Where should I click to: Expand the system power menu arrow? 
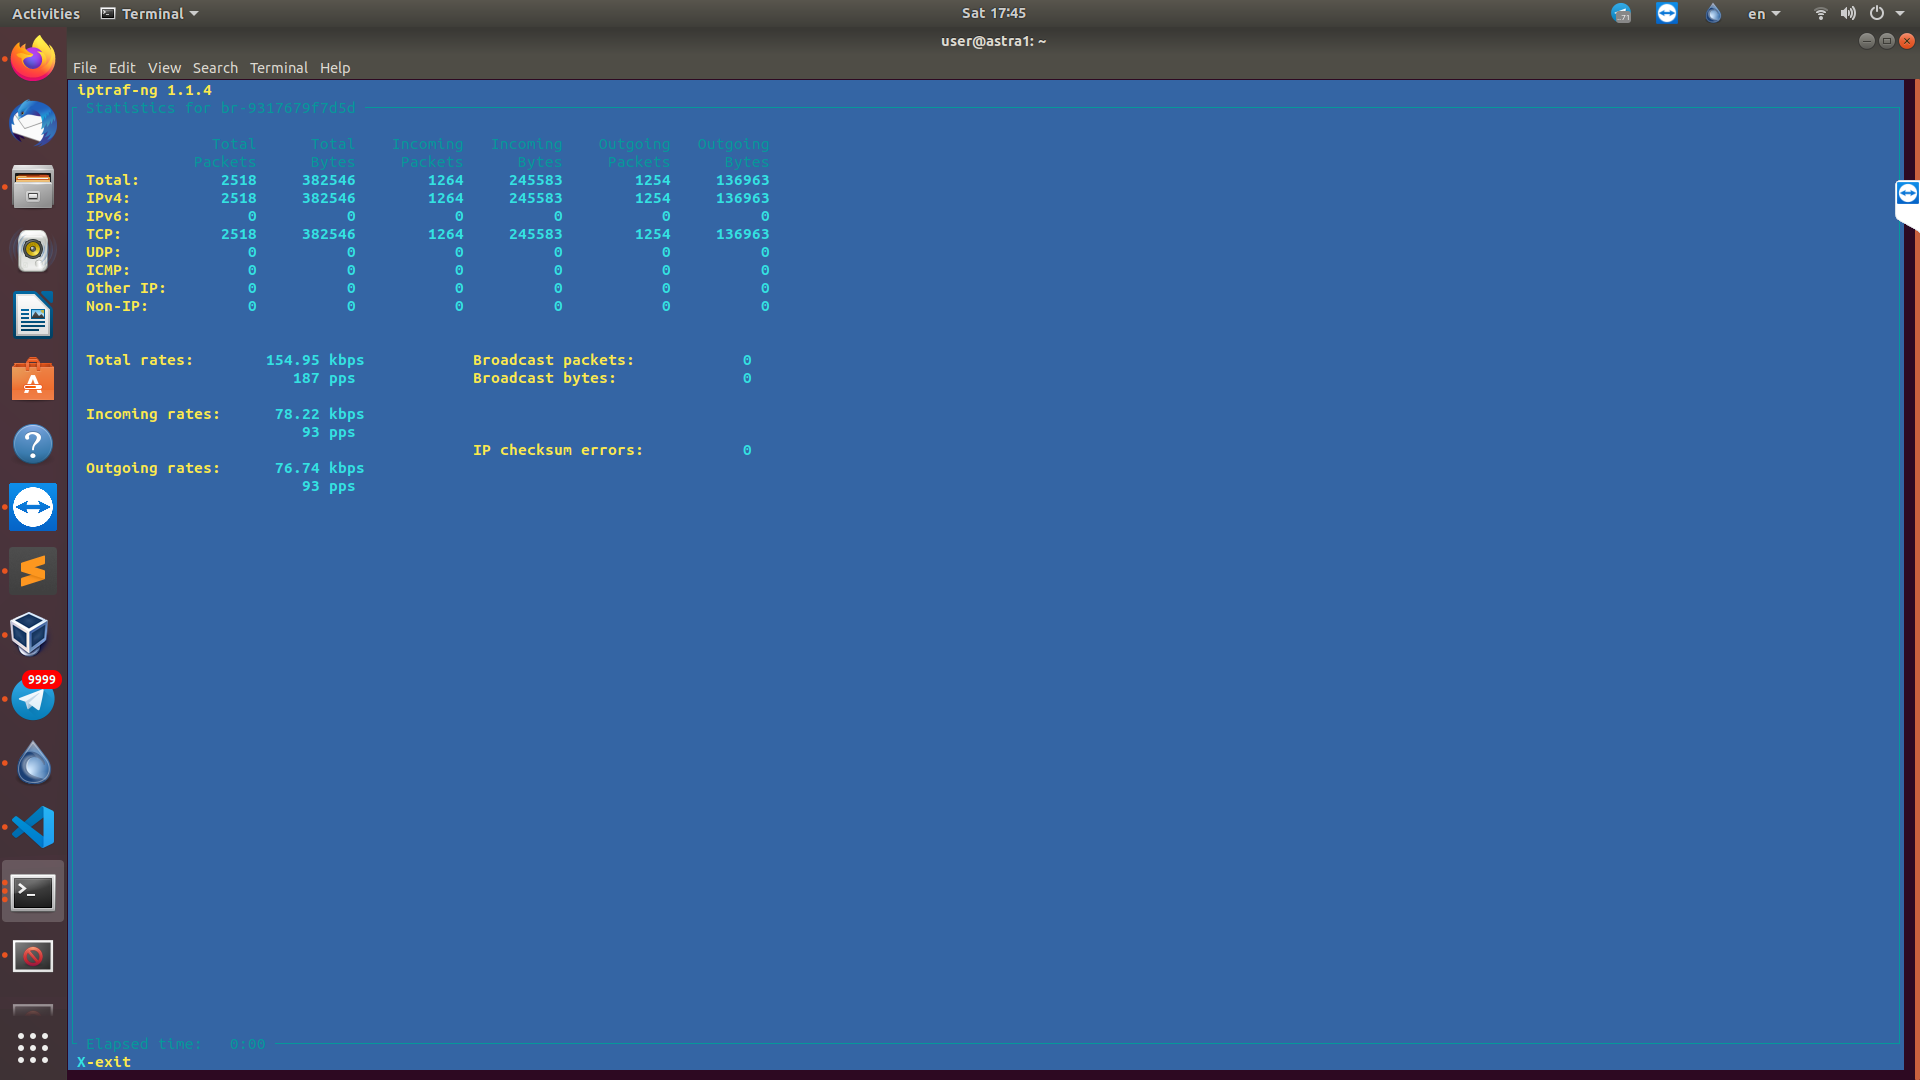tap(1900, 14)
